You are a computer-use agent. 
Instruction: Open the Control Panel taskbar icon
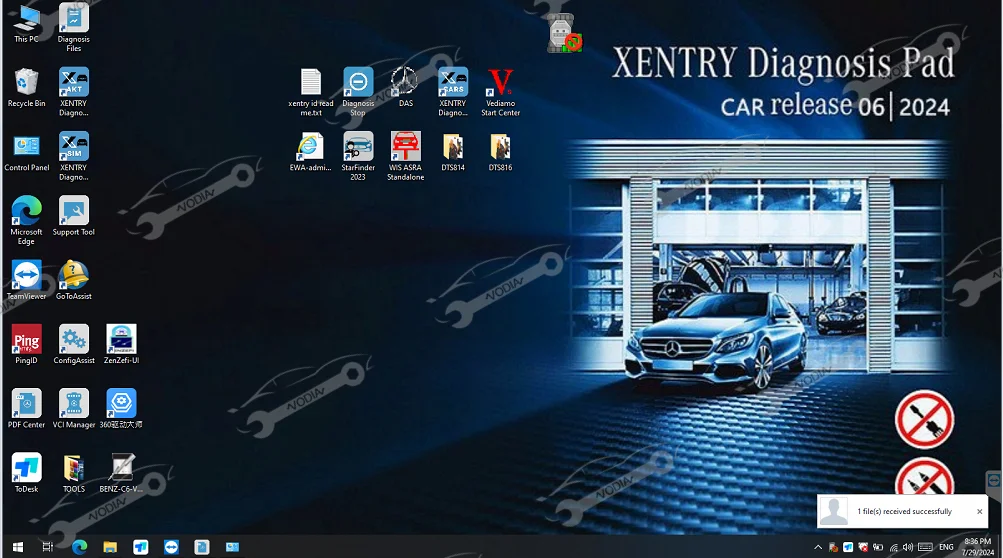(x=232, y=547)
